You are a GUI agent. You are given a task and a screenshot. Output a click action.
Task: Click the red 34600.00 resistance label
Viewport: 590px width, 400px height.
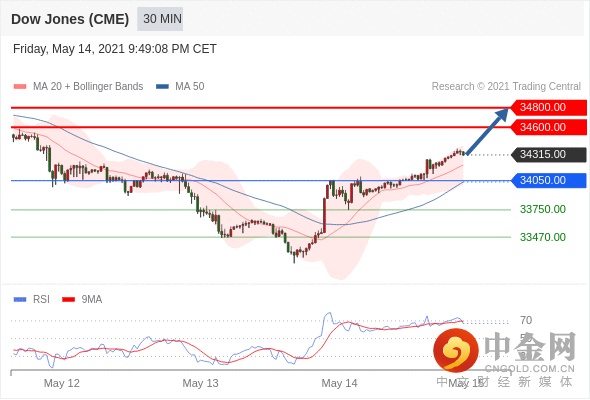549,127
